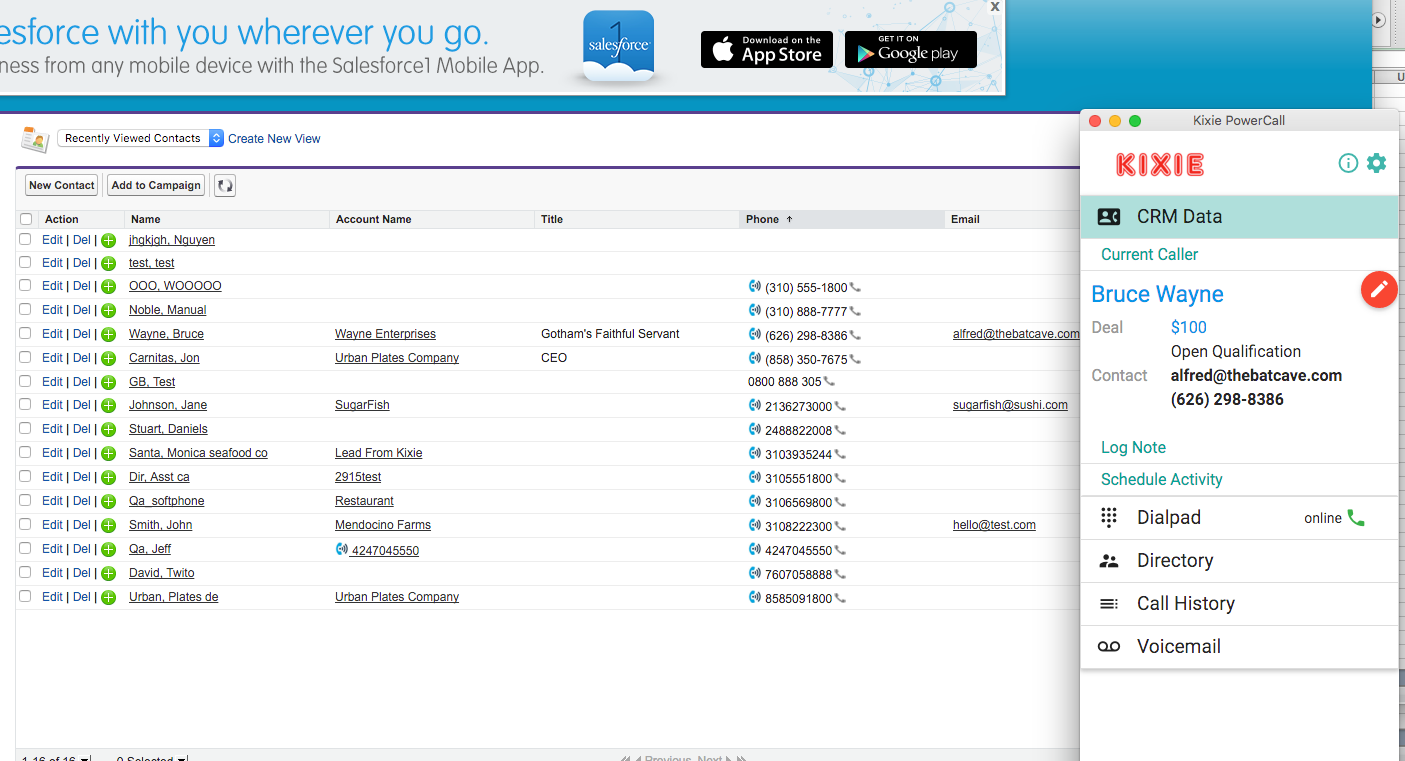Click the Voicemail tape icon

pyautogui.click(x=1108, y=647)
